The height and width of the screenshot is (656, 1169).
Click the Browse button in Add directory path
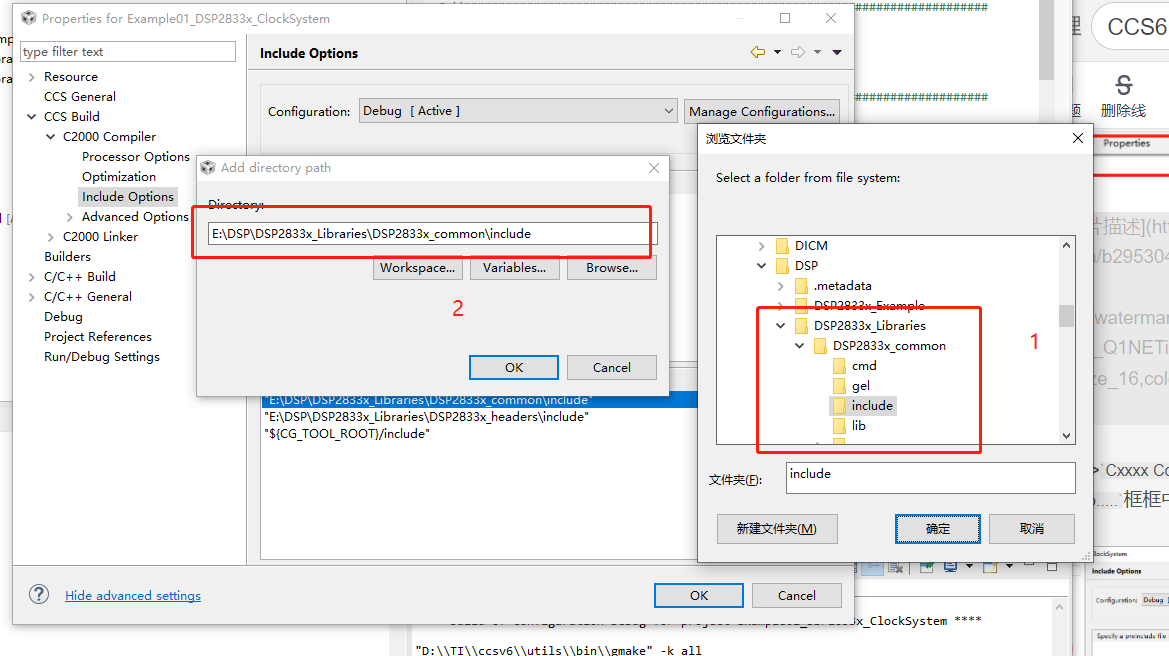click(611, 268)
